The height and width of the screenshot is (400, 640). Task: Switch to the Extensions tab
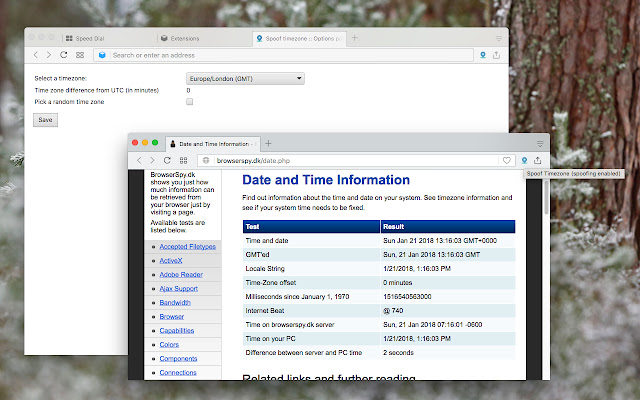pos(185,38)
